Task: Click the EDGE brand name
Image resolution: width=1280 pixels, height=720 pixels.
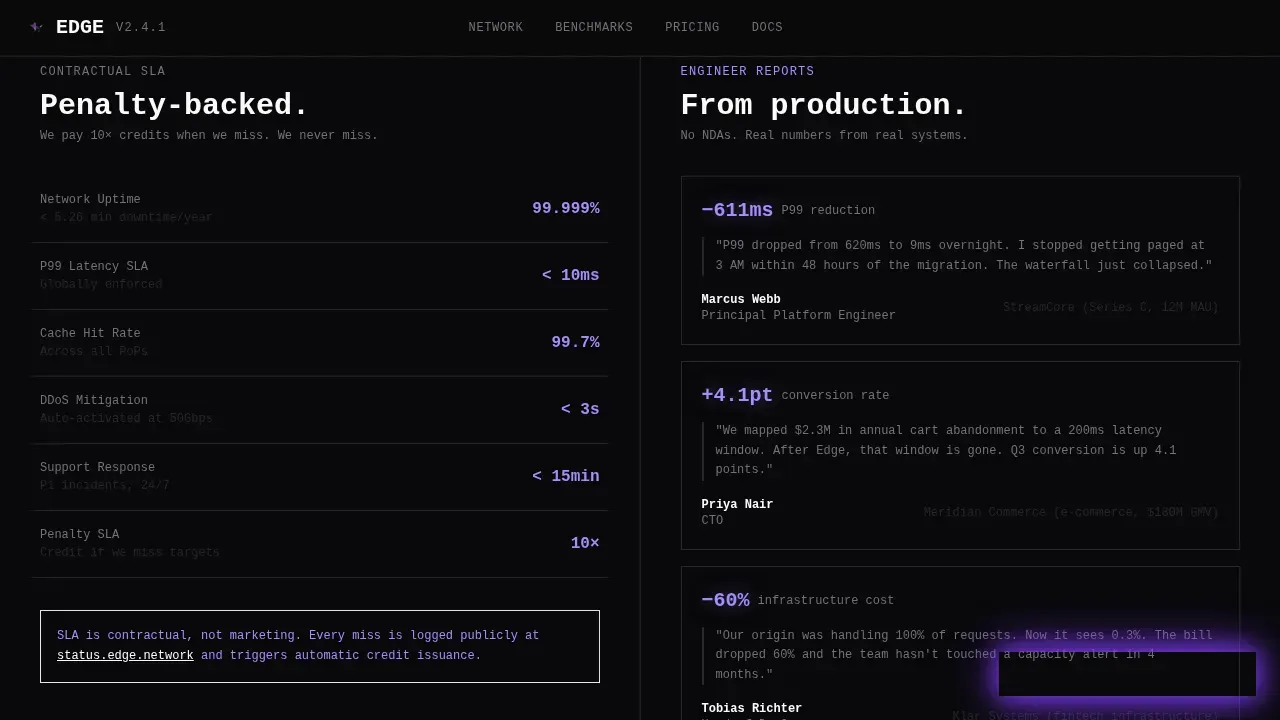Action: point(80,27)
